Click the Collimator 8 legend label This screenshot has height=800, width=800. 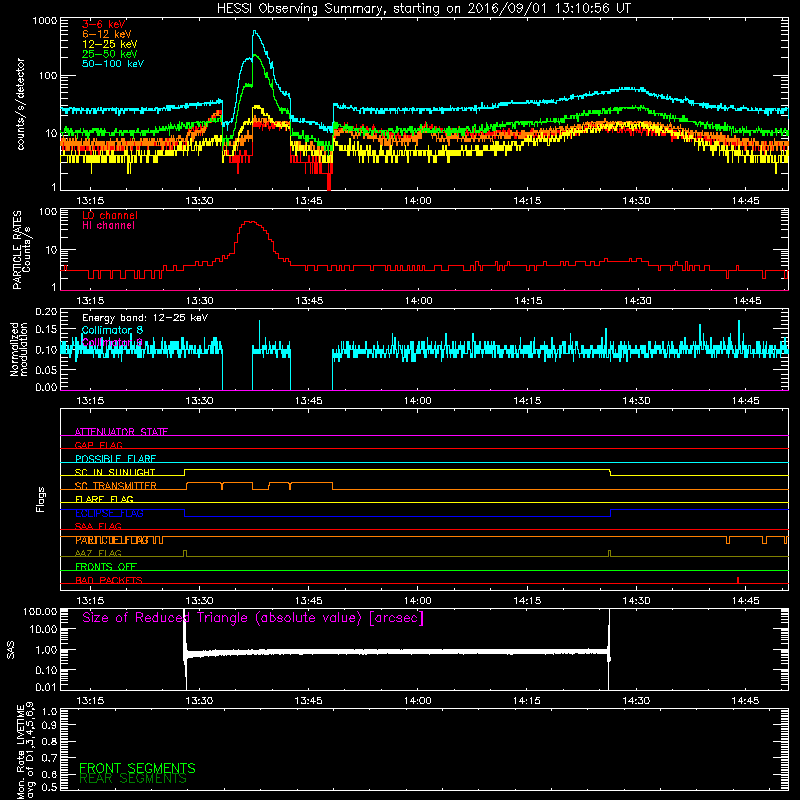[112, 330]
